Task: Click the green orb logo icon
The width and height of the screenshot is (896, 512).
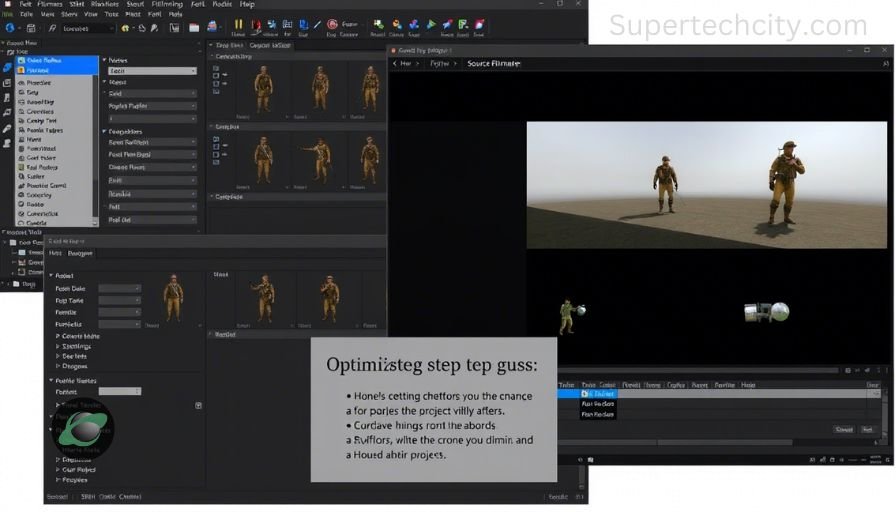Action: click(x=83, y=430)
